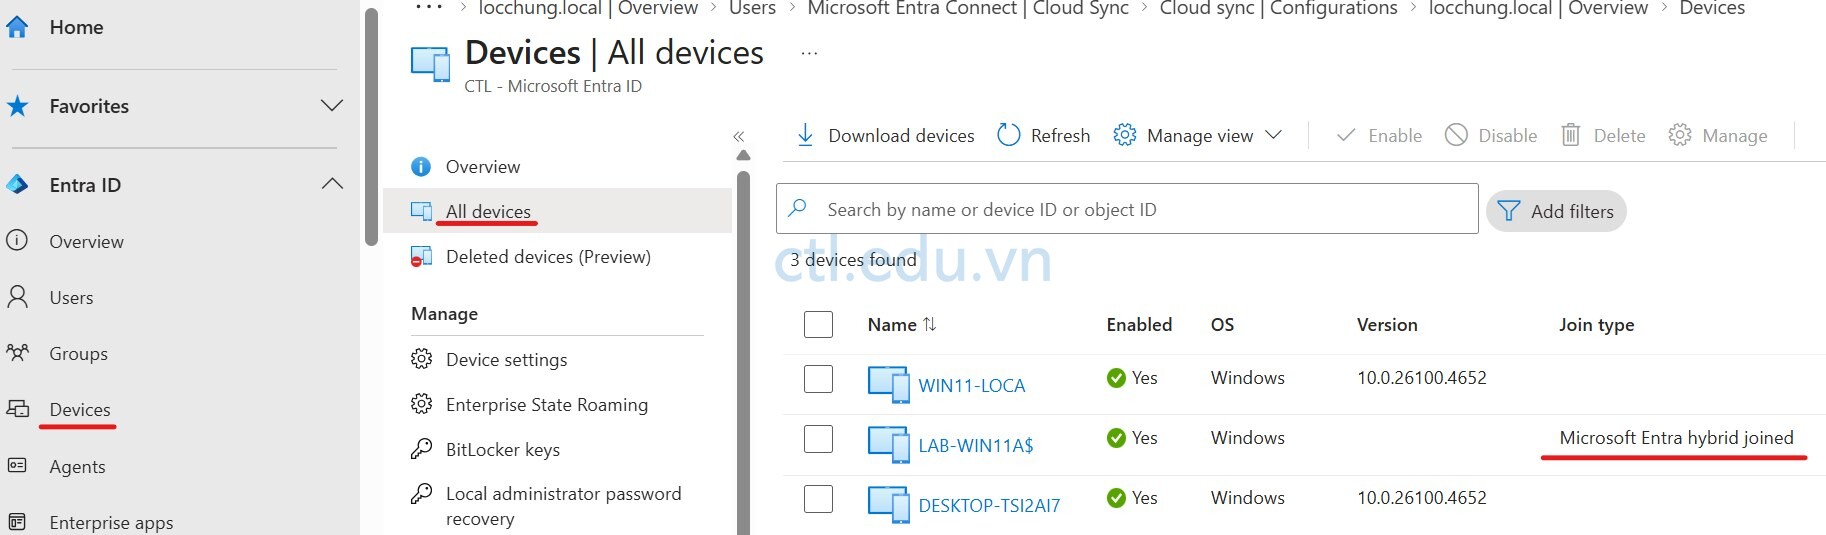Open the Manage view dropdown arrow

[1273, 135]
